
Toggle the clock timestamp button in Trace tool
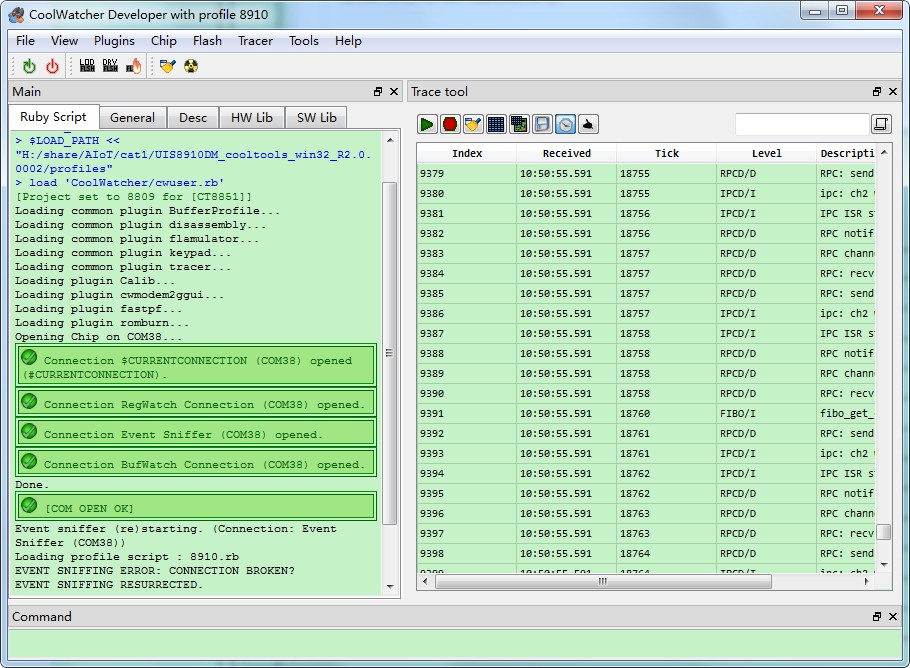(565, 124)
